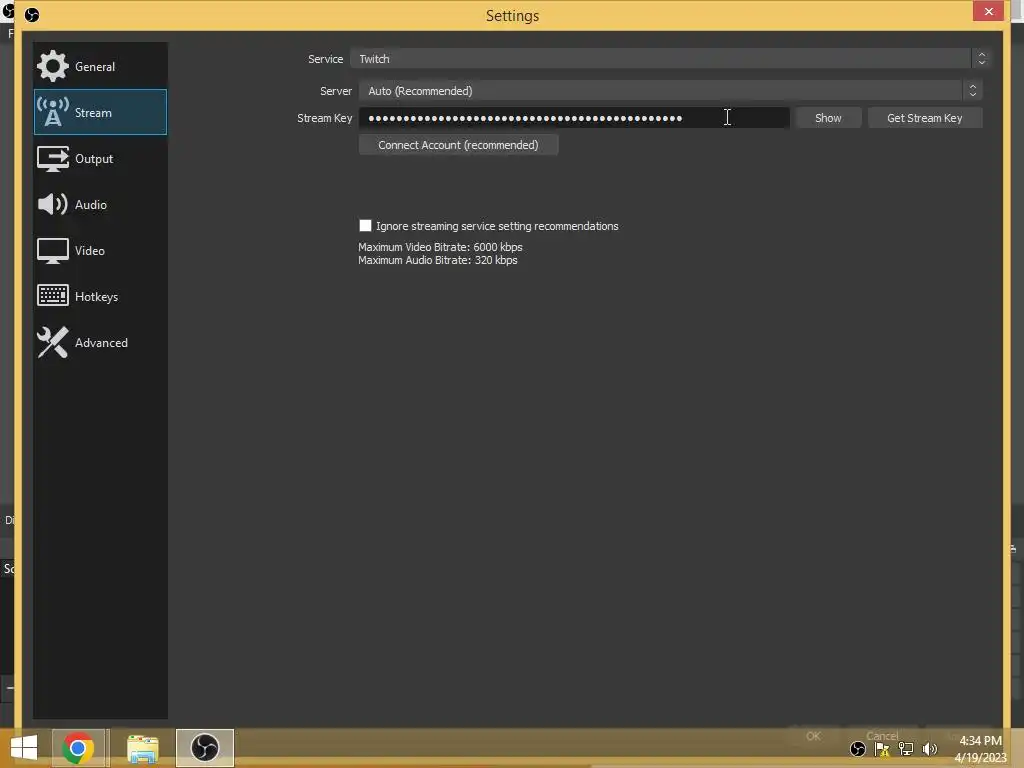Open the Hotkeys keyboard icon
Viewport: 1024px width, 768px height.
tap(52, 296)
